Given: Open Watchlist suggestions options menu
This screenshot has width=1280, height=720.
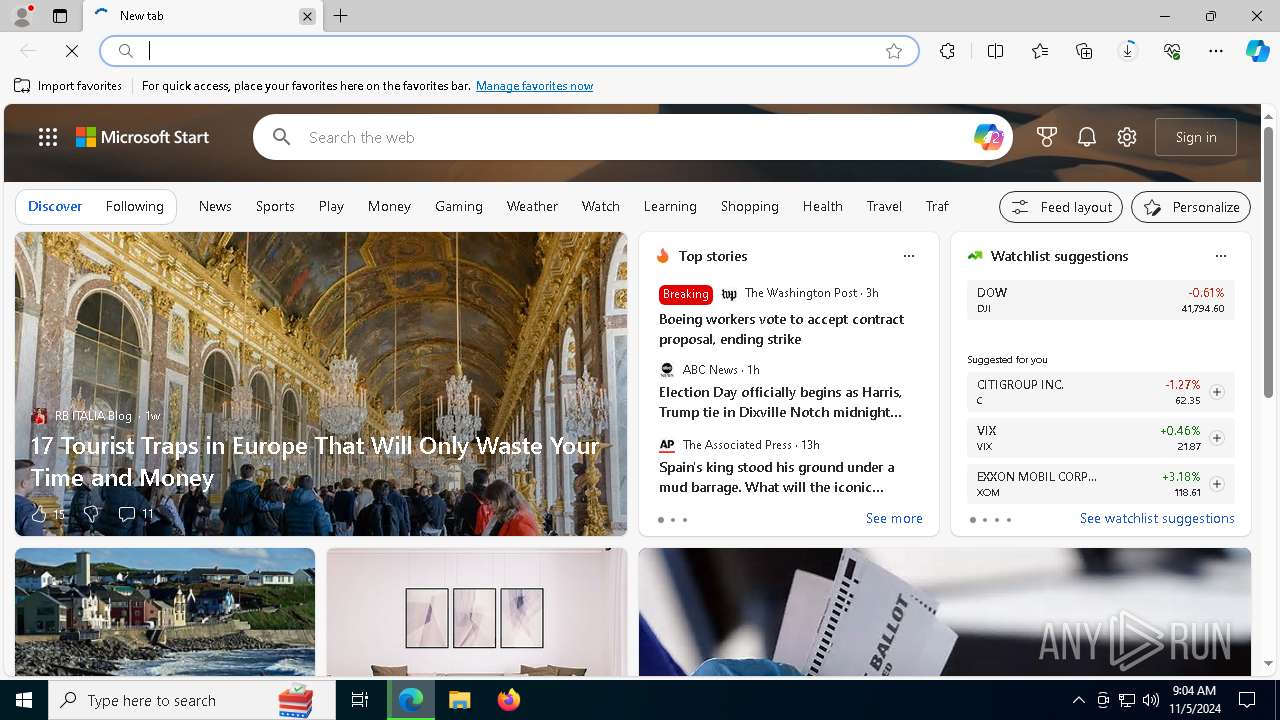Looking at the screenshot, I should 1221,256.
